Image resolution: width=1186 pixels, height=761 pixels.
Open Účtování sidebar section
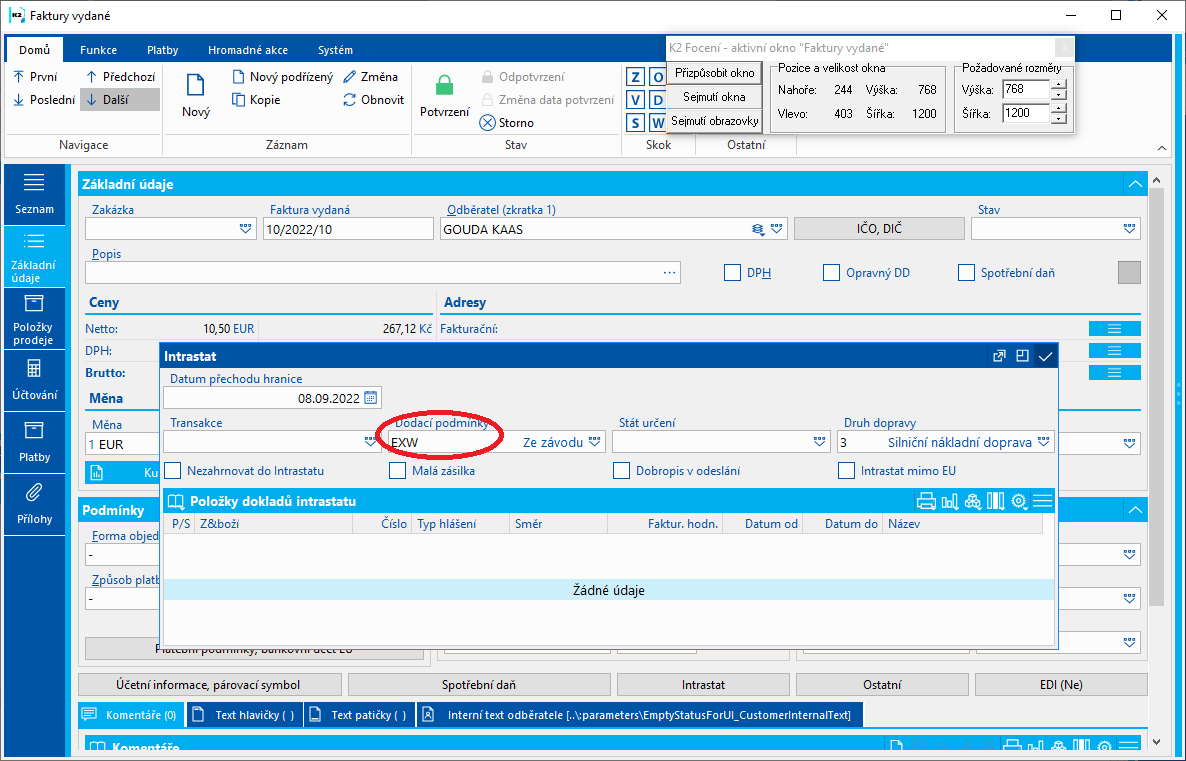click(34, 380)
